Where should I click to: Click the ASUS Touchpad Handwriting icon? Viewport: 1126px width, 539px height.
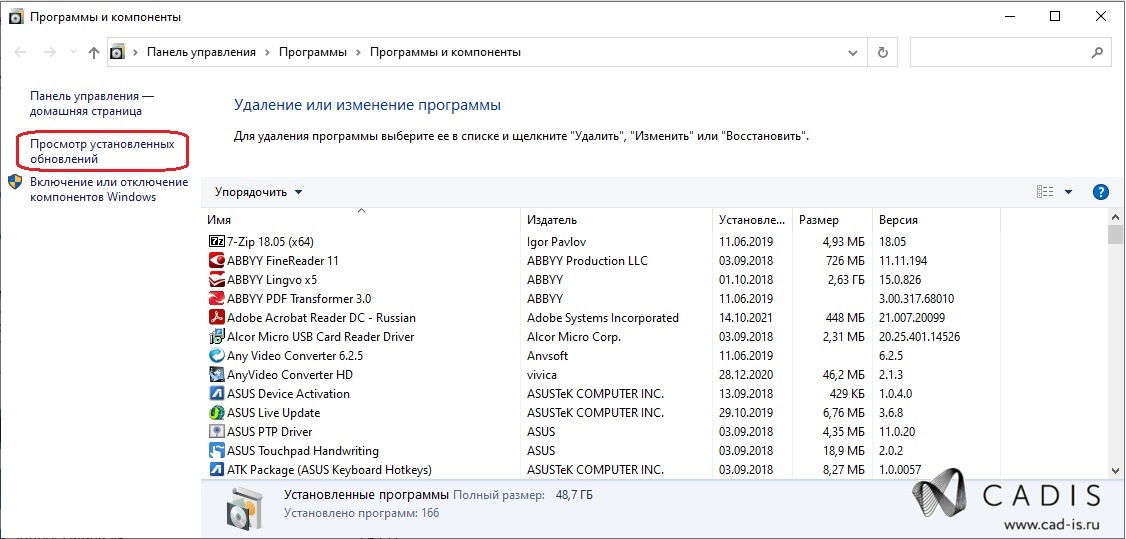pyautogui.click(x=216, y=451)
